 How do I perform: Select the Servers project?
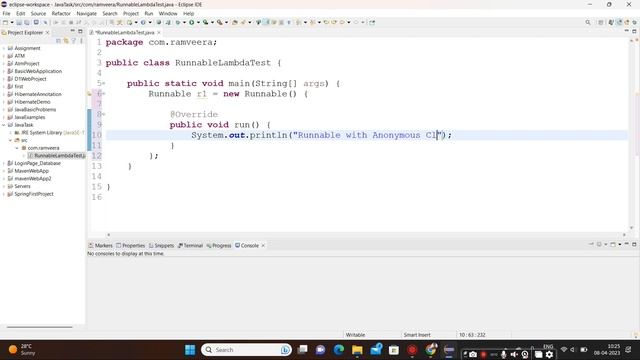[22, 186]
